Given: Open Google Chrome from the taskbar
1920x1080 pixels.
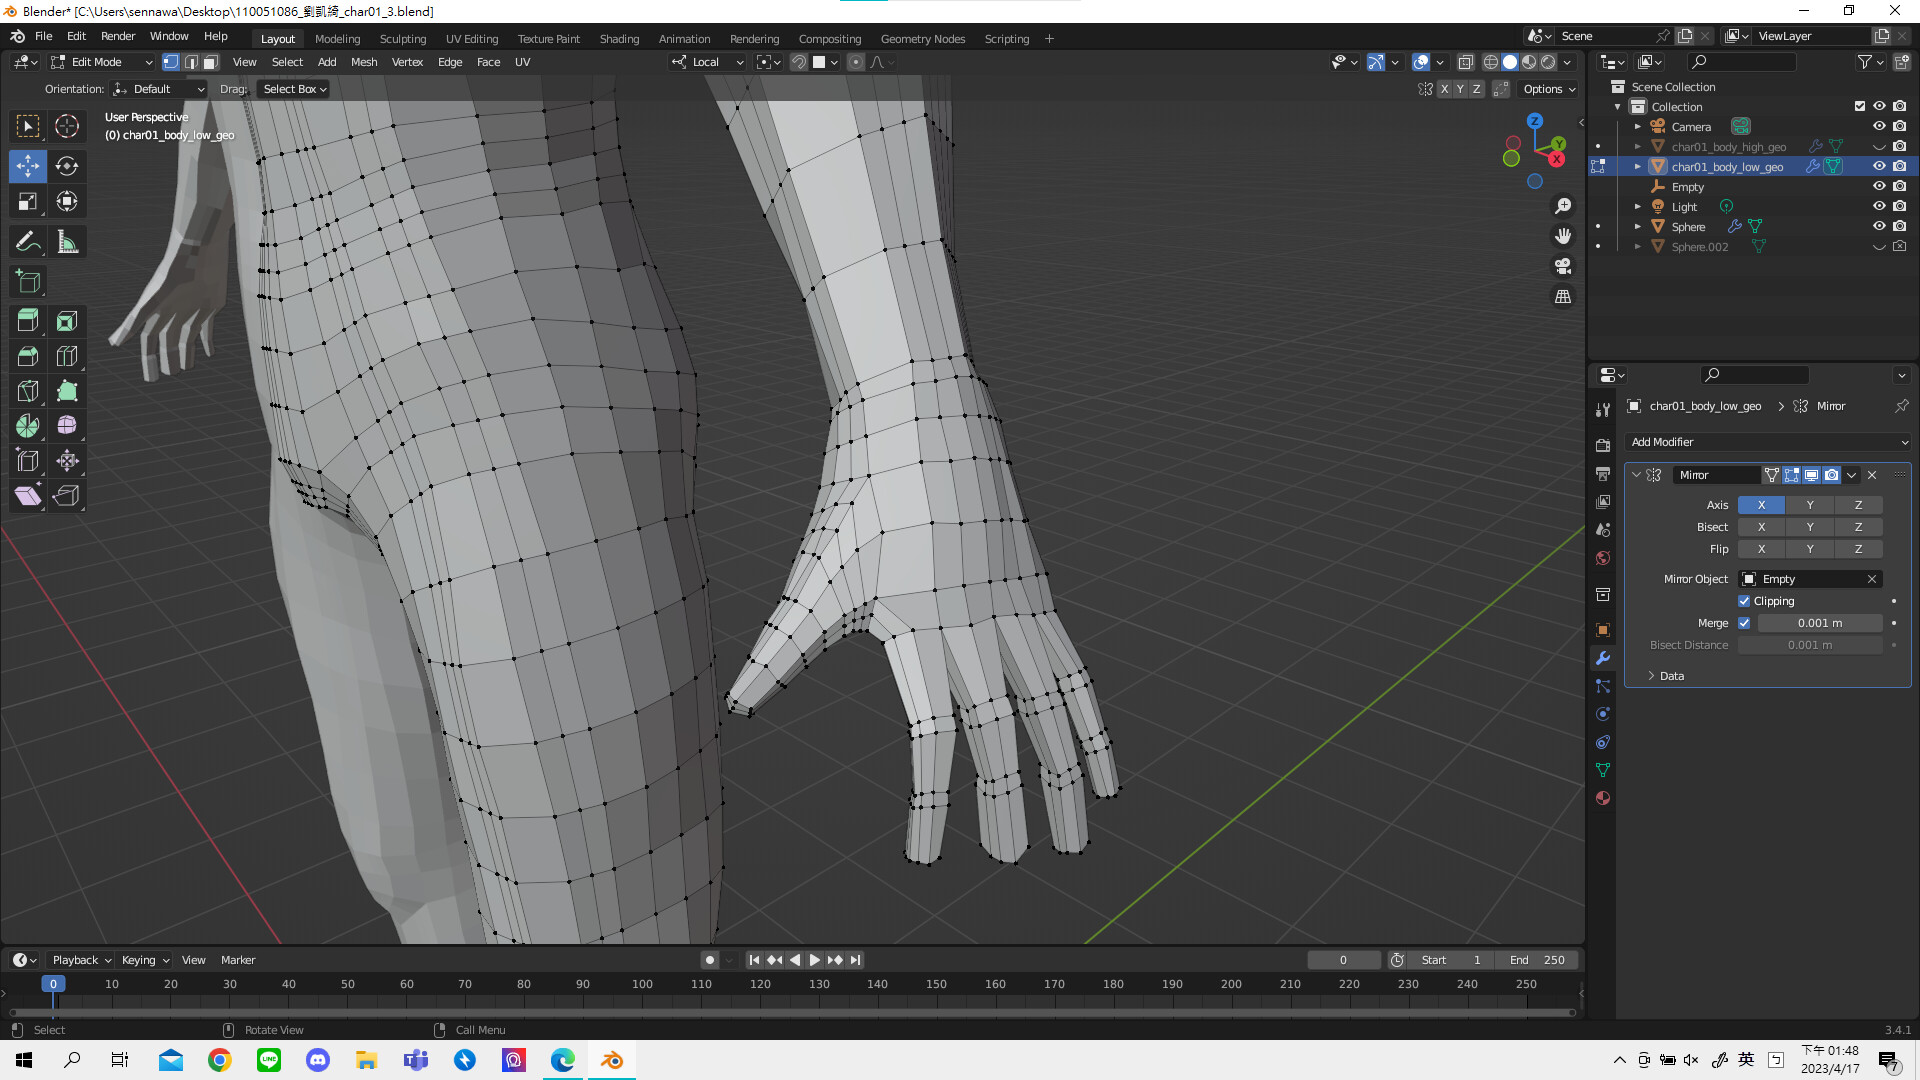Looking at the screenshot, I should pos(220,1060).
